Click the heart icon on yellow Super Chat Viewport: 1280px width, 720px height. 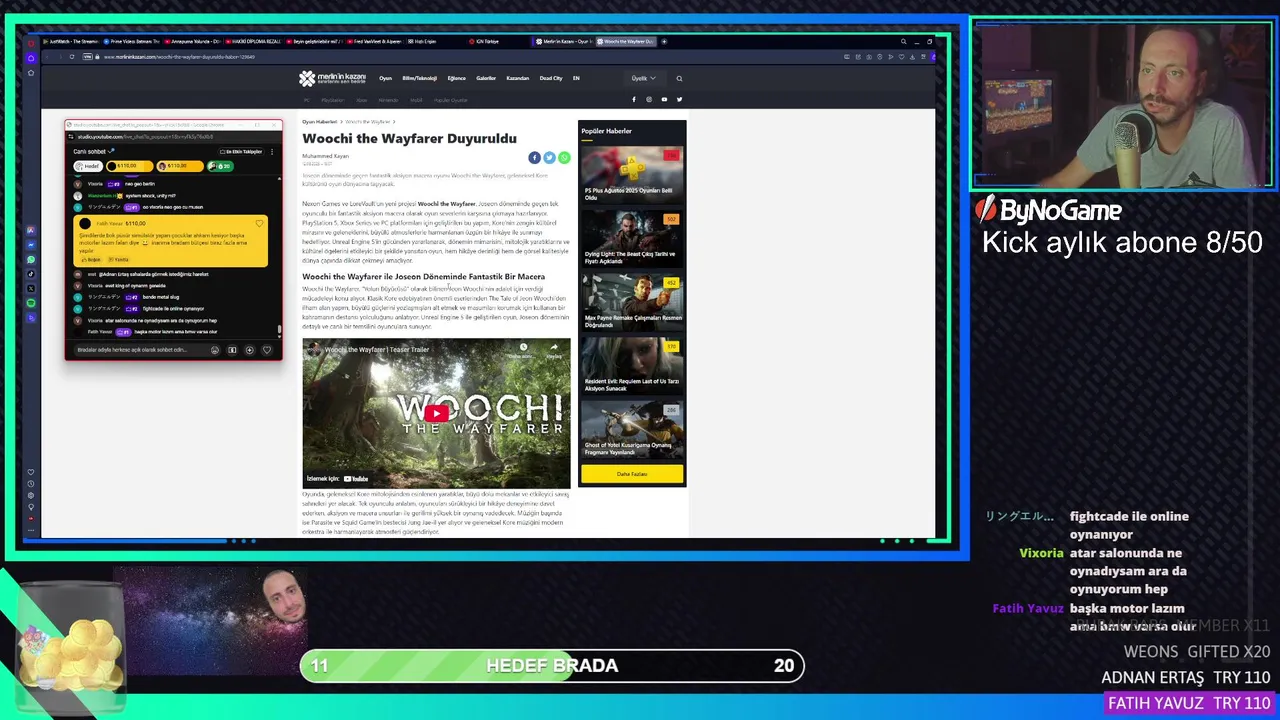pyautogui.click(x=260, y=223)
